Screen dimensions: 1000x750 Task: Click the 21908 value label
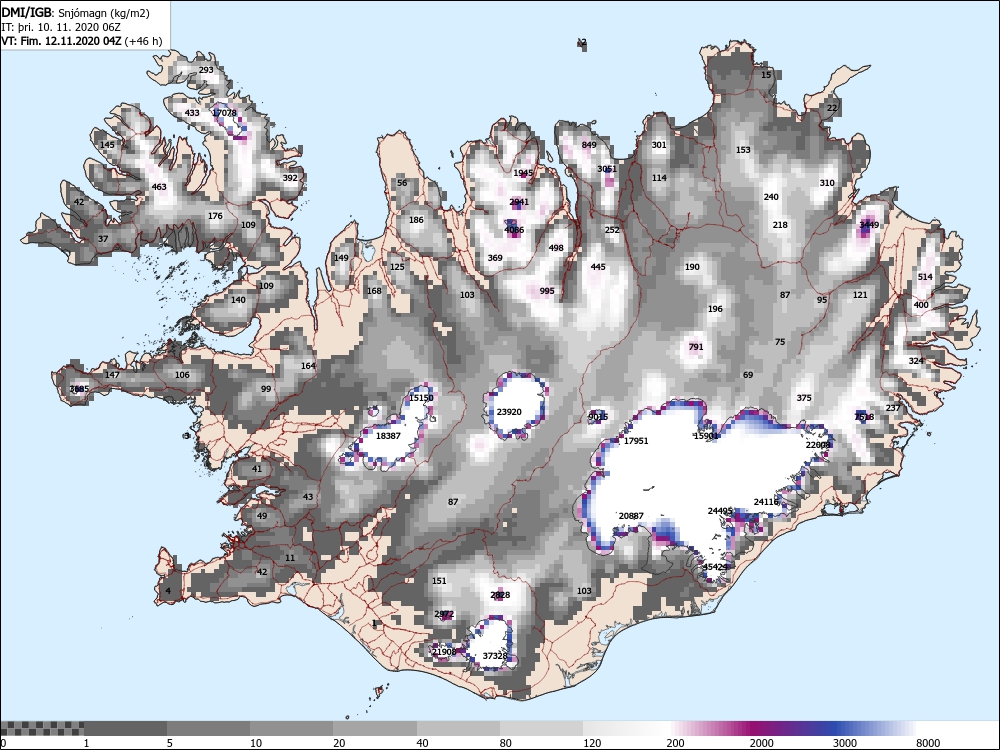pyautogui.click(x=444, y=652)
